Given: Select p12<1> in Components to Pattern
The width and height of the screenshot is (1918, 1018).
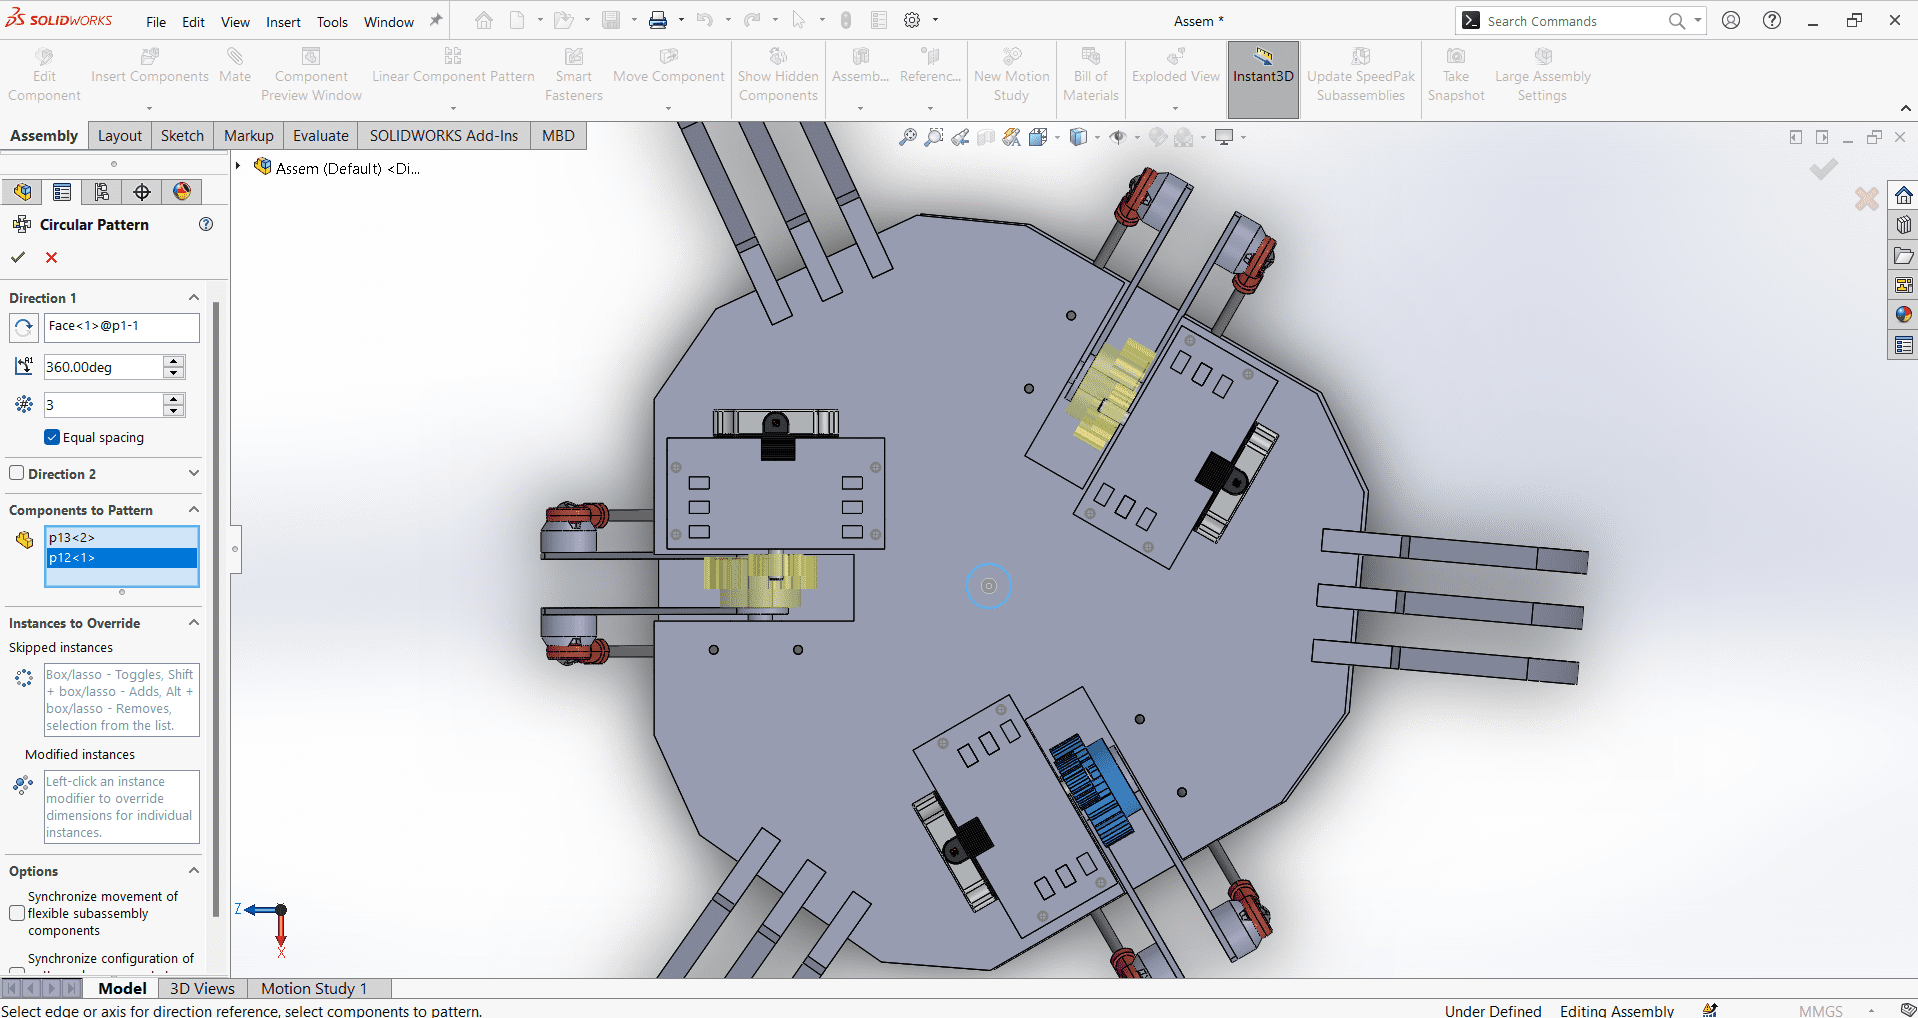Looking at the screenshot, I should [x=122, y=558].
